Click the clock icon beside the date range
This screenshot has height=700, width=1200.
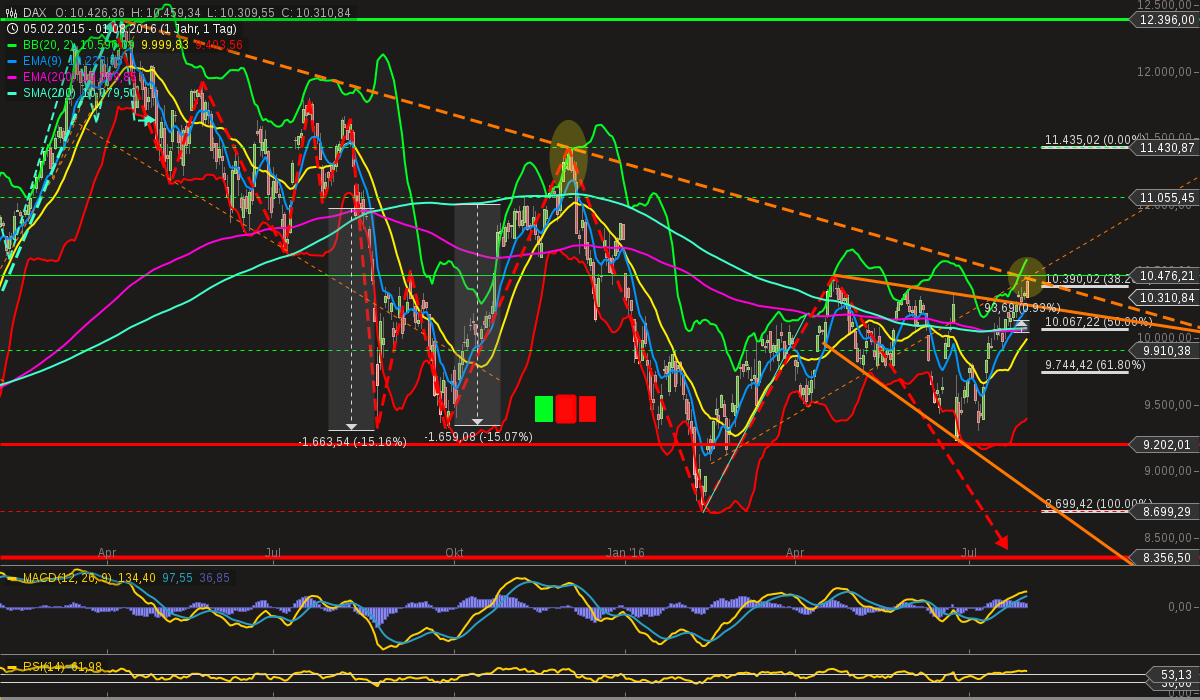[x=12, y=29]
